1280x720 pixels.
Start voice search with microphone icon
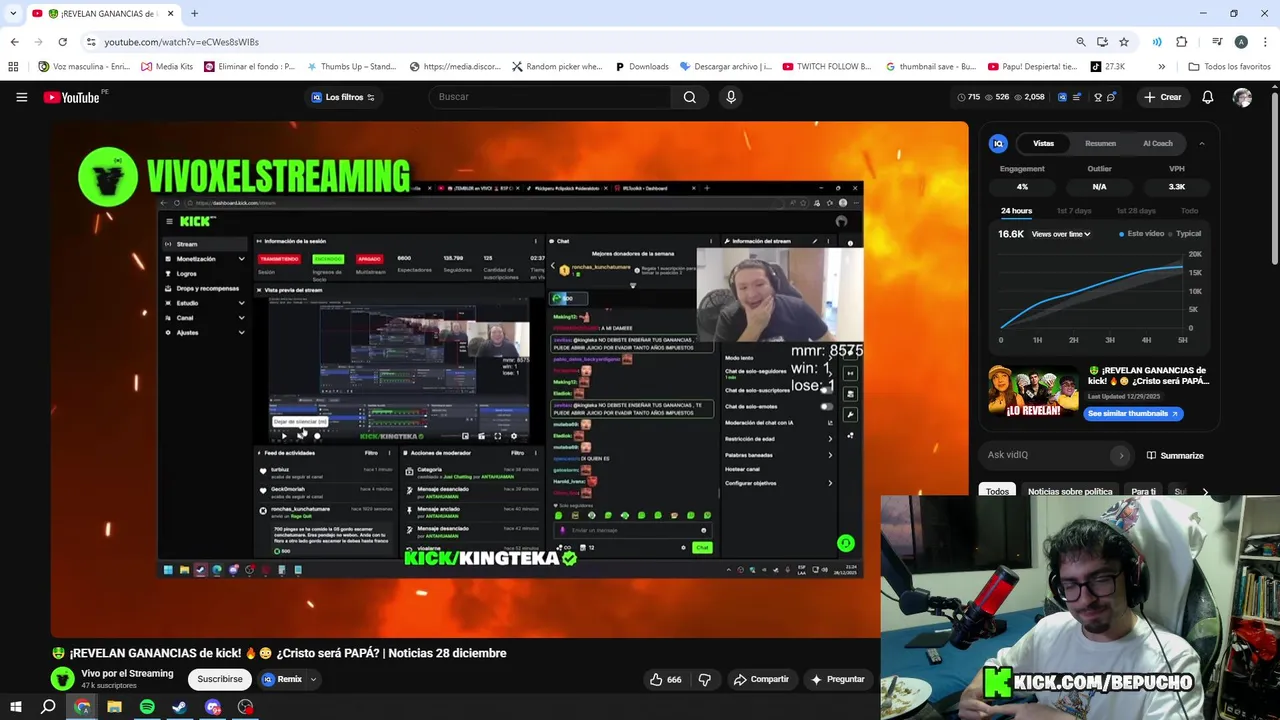(731, 97)
